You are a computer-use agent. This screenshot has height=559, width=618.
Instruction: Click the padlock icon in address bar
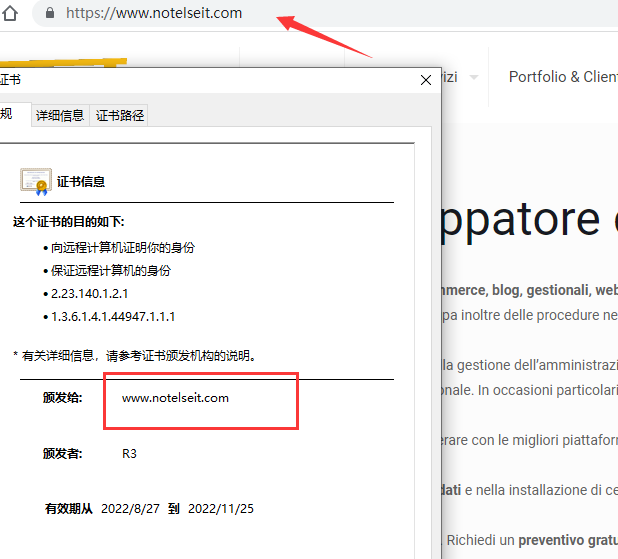[50, 13]
